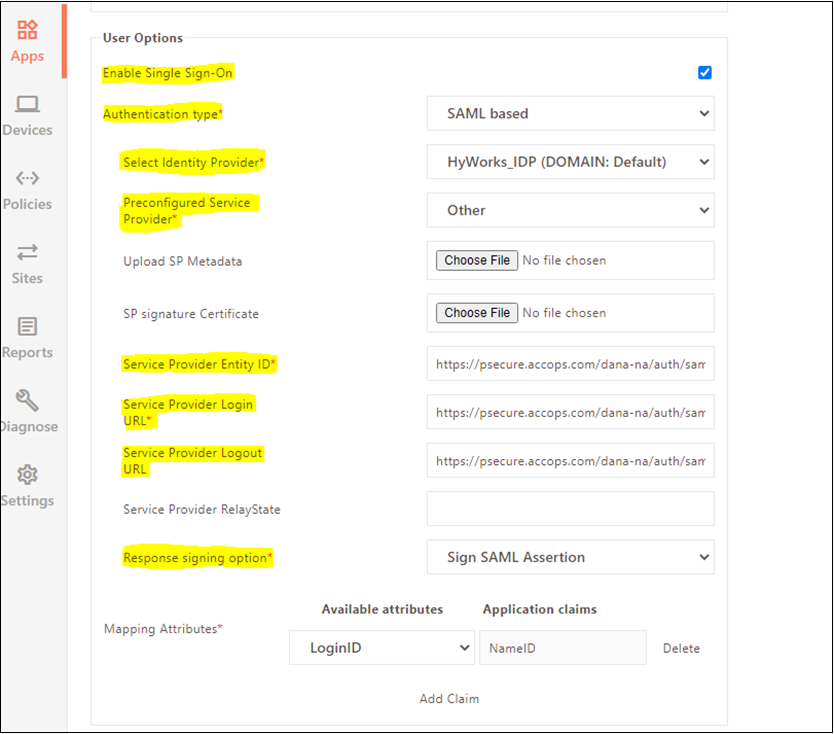Click the Add Claim link
Screen dimensions: 834x734
point(449,699)
